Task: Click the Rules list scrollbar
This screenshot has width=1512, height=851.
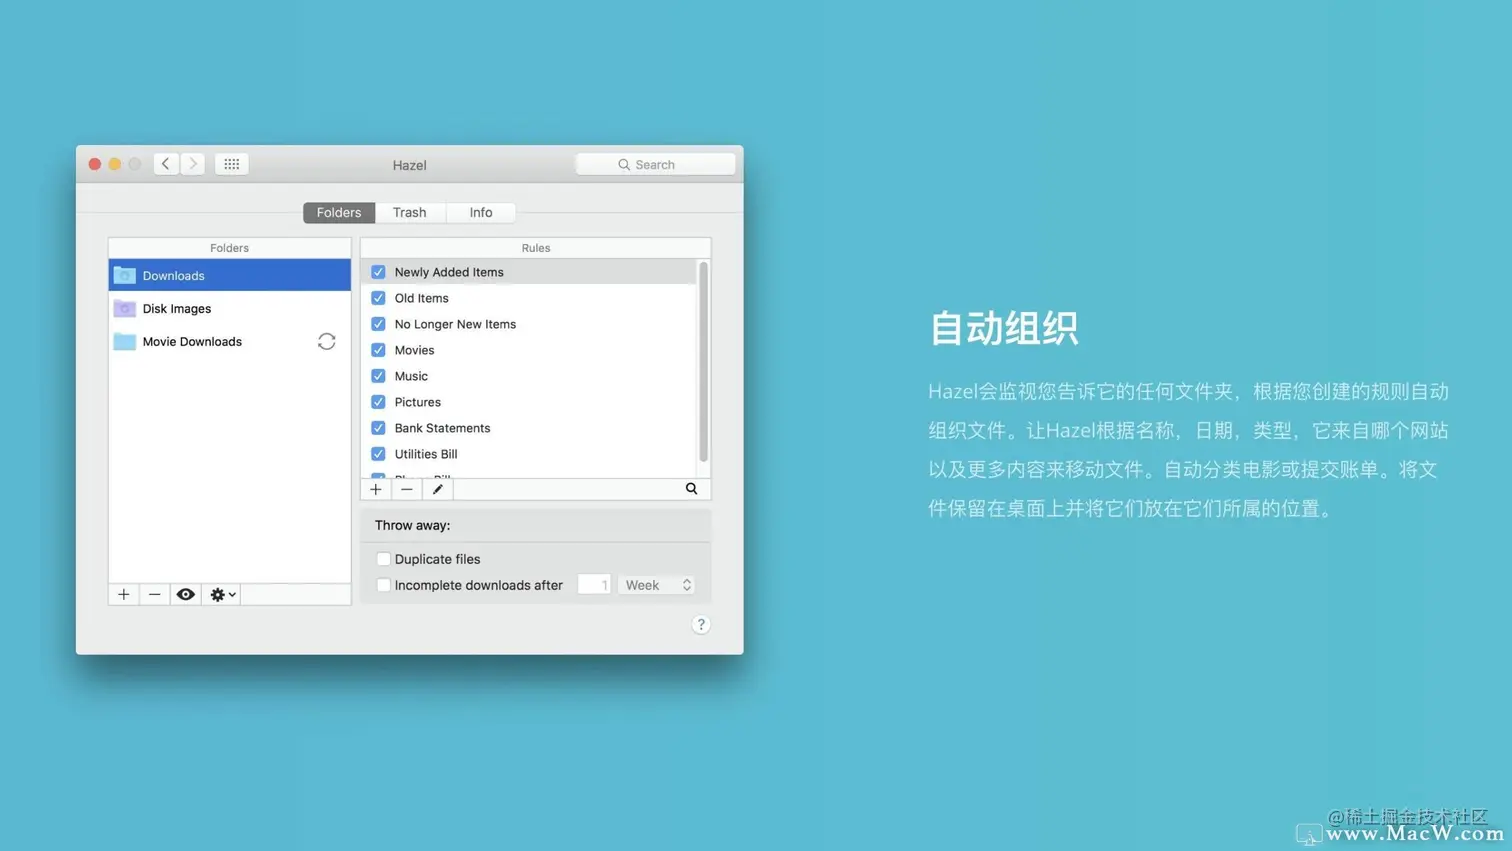Action: click(x=704, y=362)
